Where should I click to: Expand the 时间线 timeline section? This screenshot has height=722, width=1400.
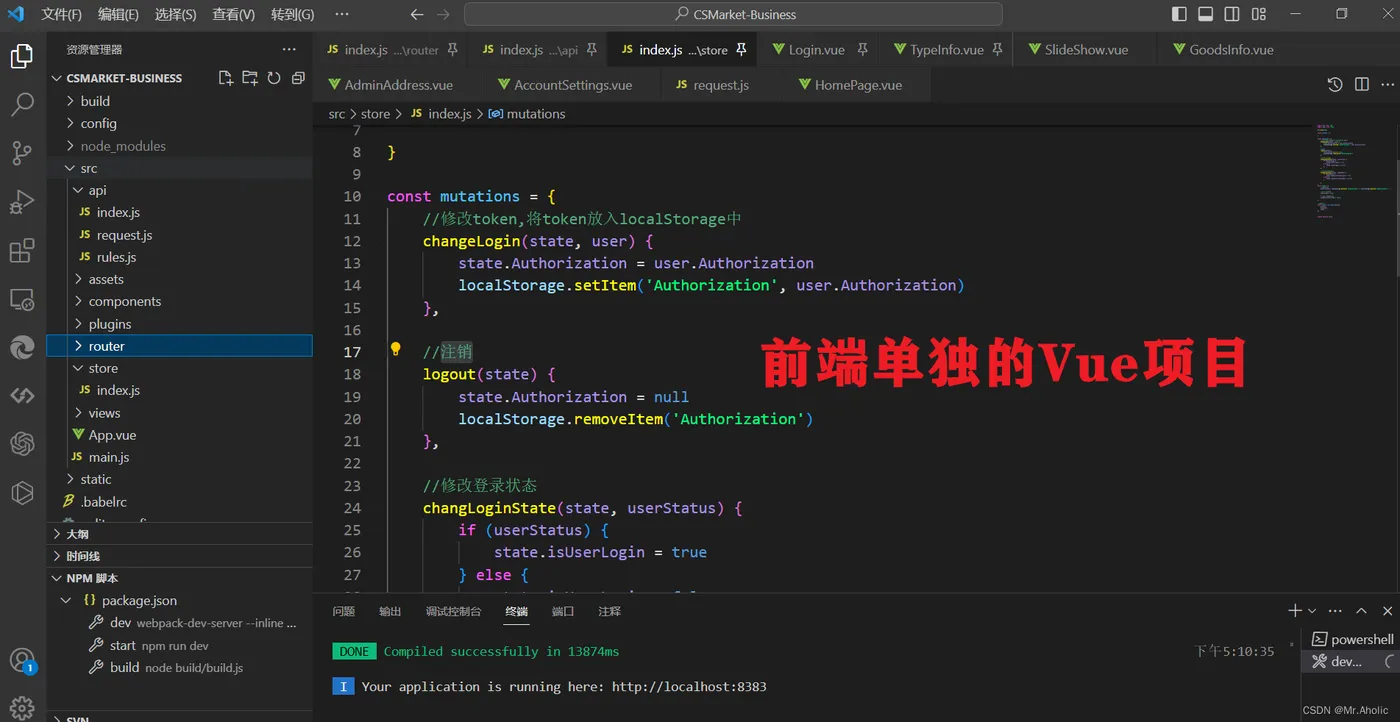[180, 556]
